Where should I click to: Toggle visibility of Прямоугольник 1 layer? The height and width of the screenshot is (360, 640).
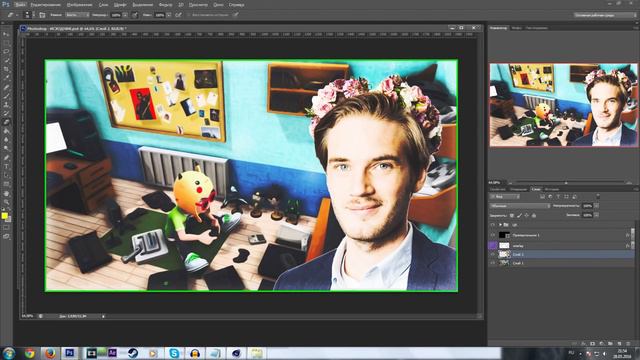click(x=493, y=235)
